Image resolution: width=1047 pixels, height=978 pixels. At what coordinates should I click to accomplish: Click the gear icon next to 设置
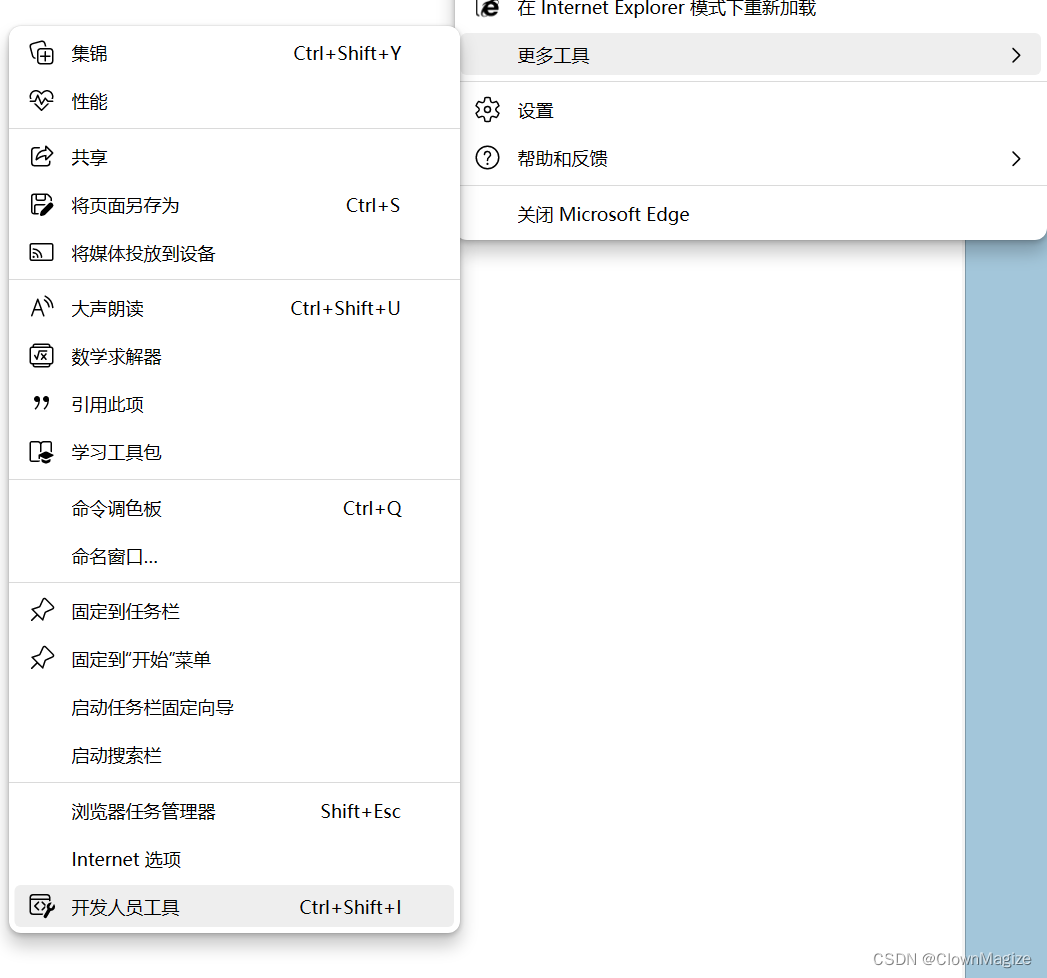pos(487,109)
